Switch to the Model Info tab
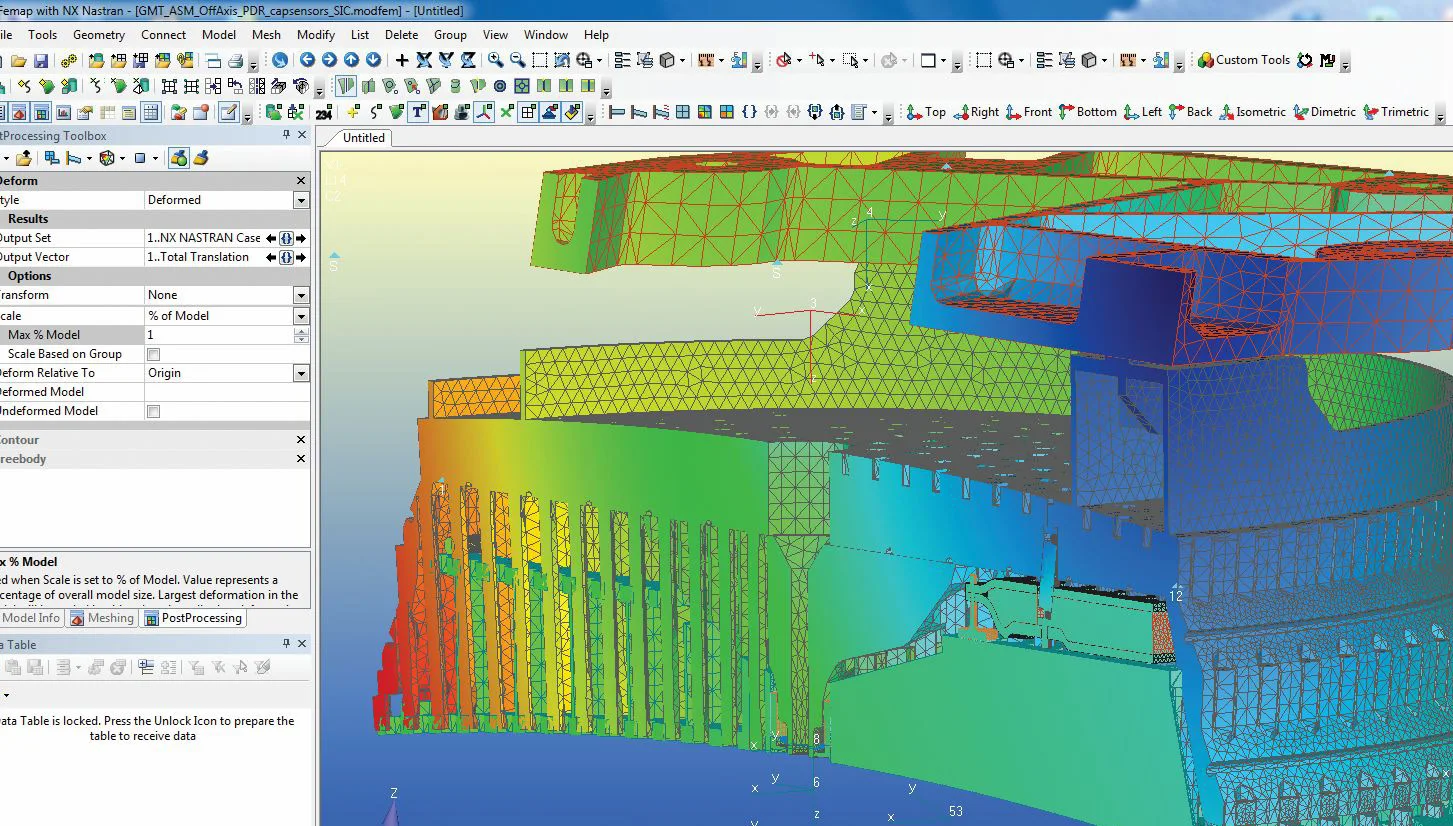The width and height of the screenshot is (1453, 826). pos(31,618)
